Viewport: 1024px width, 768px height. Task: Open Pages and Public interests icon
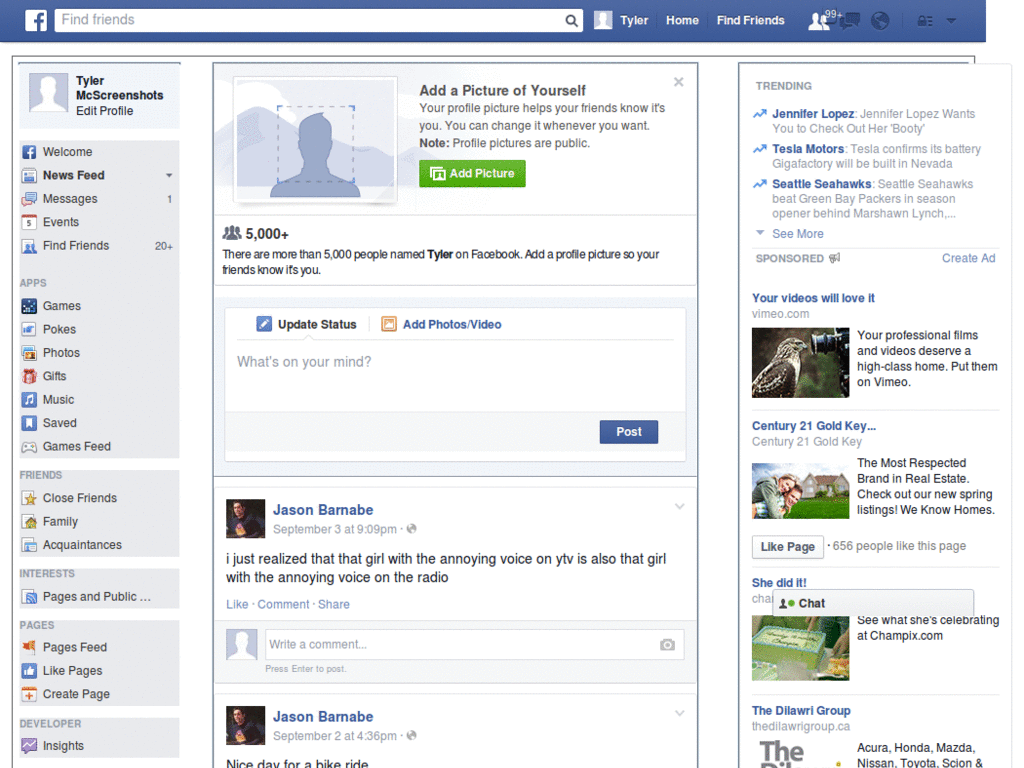click(x=29, y=597)
